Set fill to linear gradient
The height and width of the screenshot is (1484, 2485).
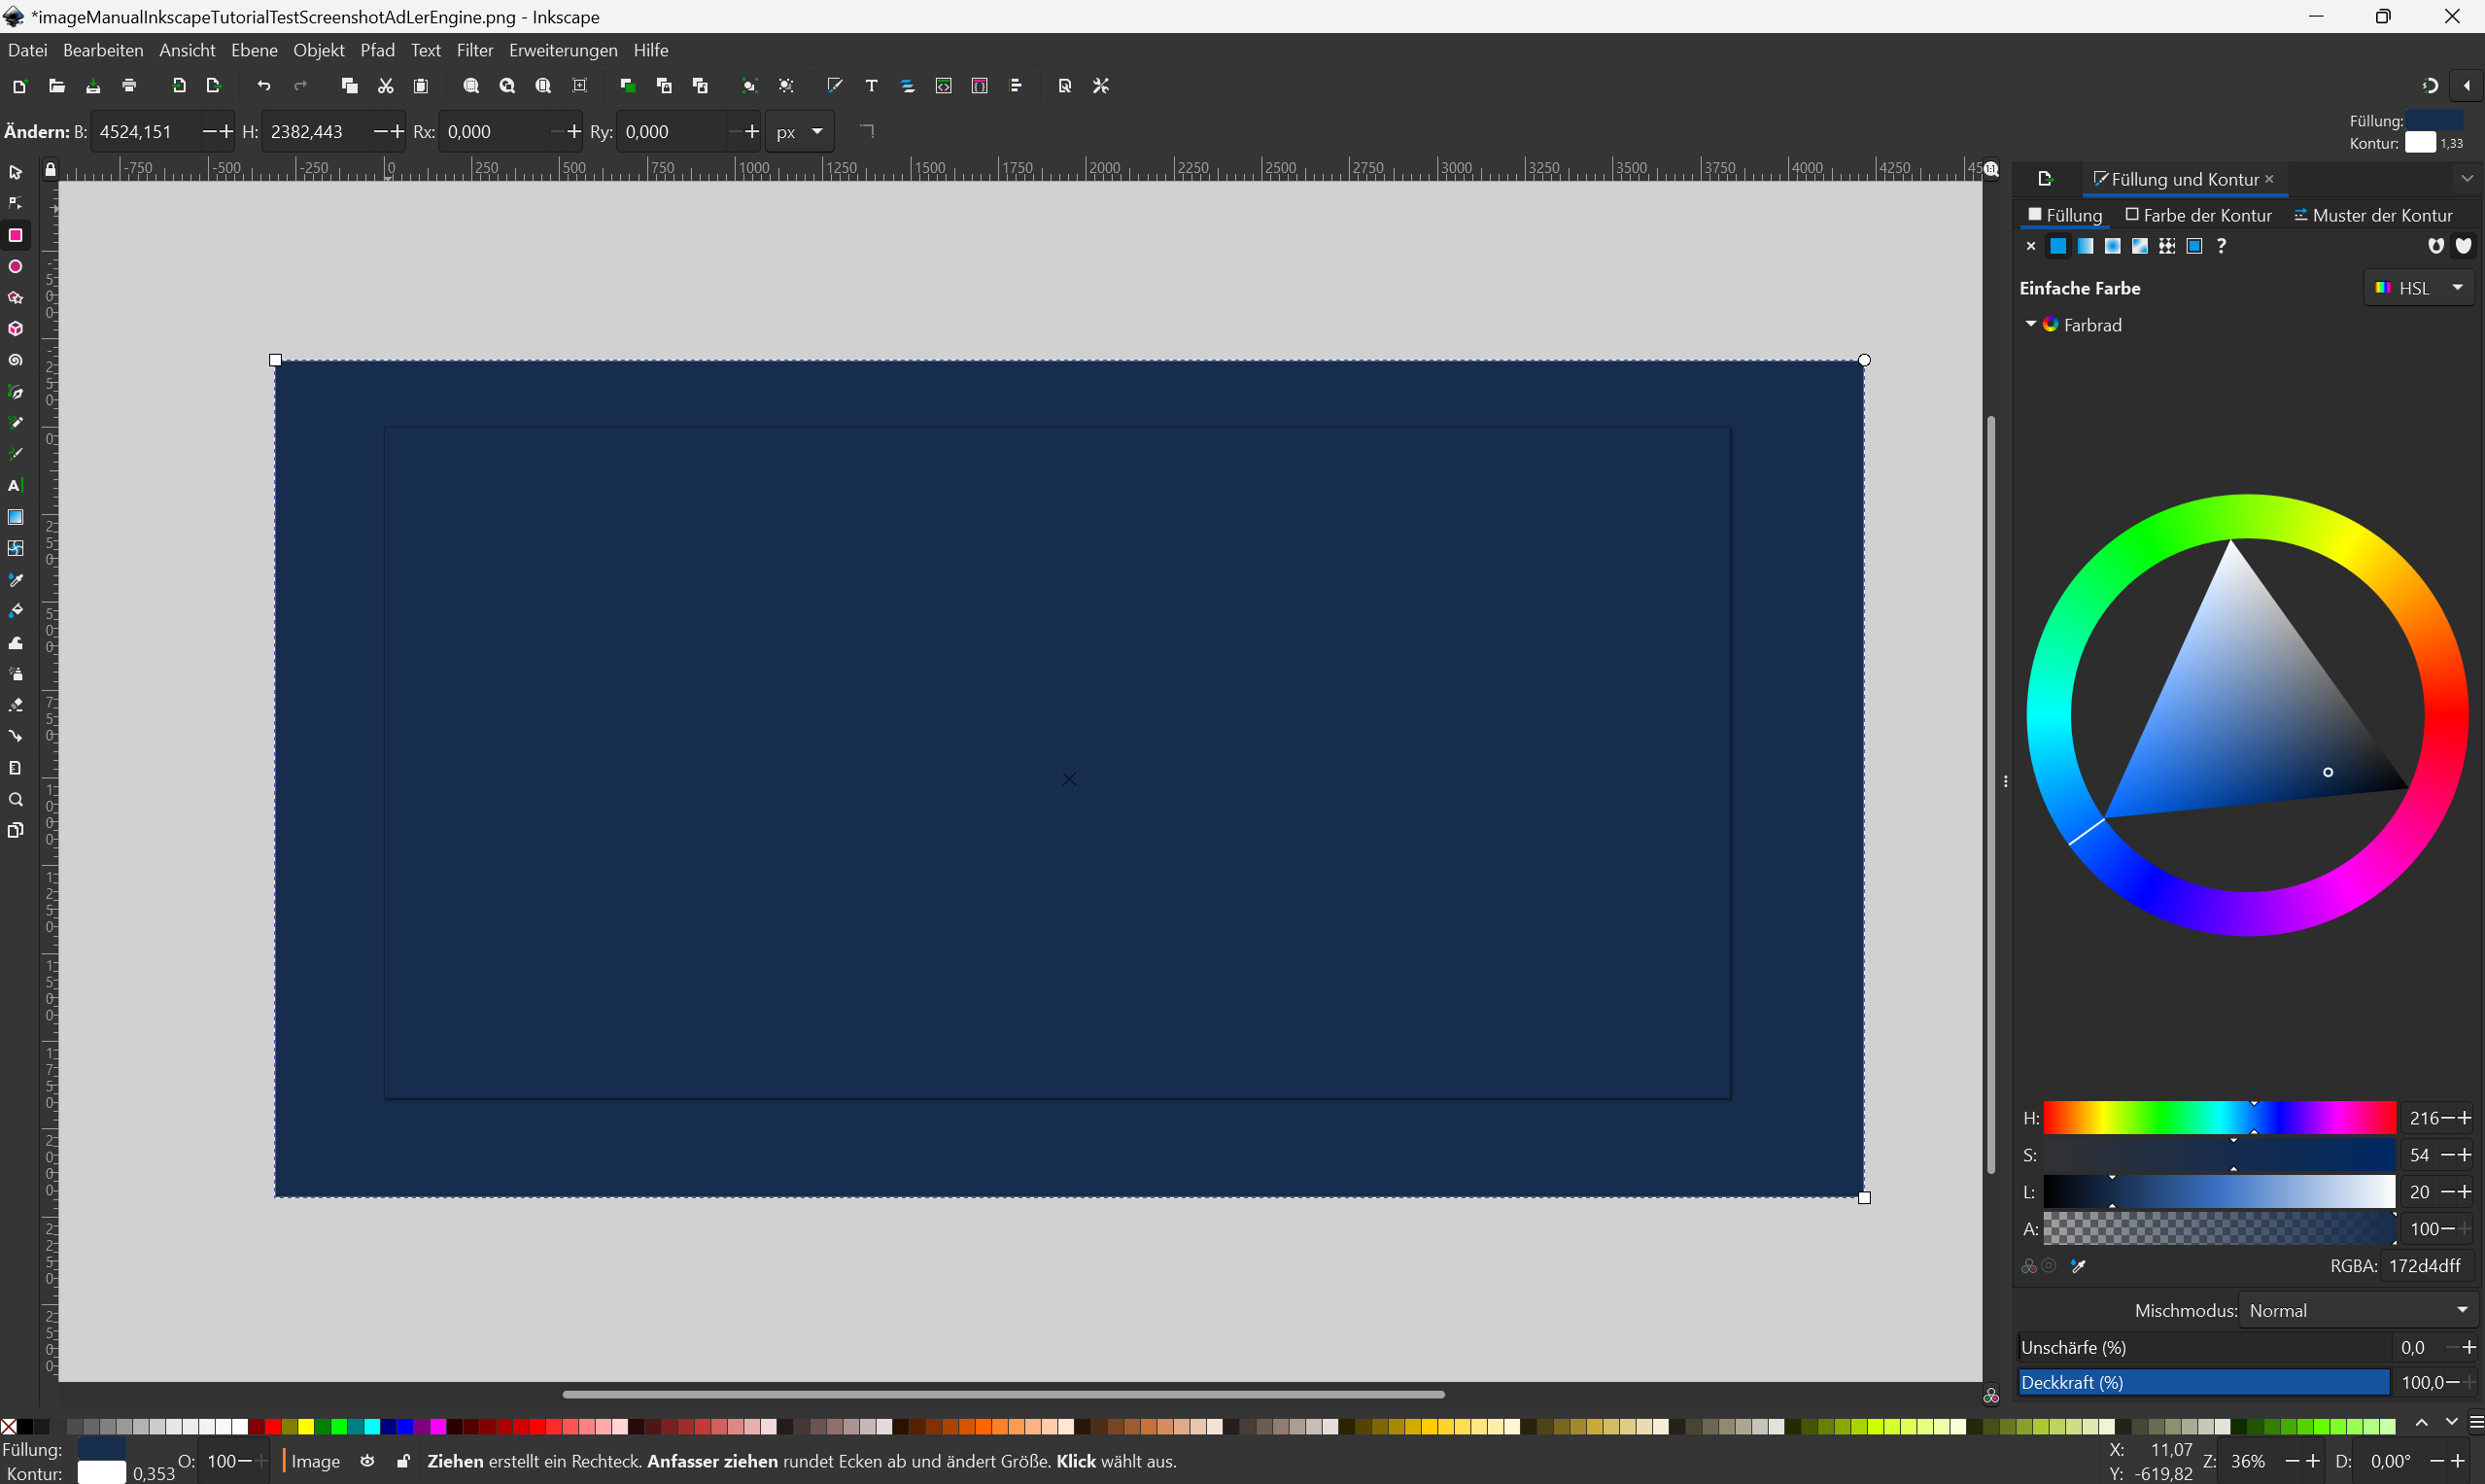(2085, 246)
